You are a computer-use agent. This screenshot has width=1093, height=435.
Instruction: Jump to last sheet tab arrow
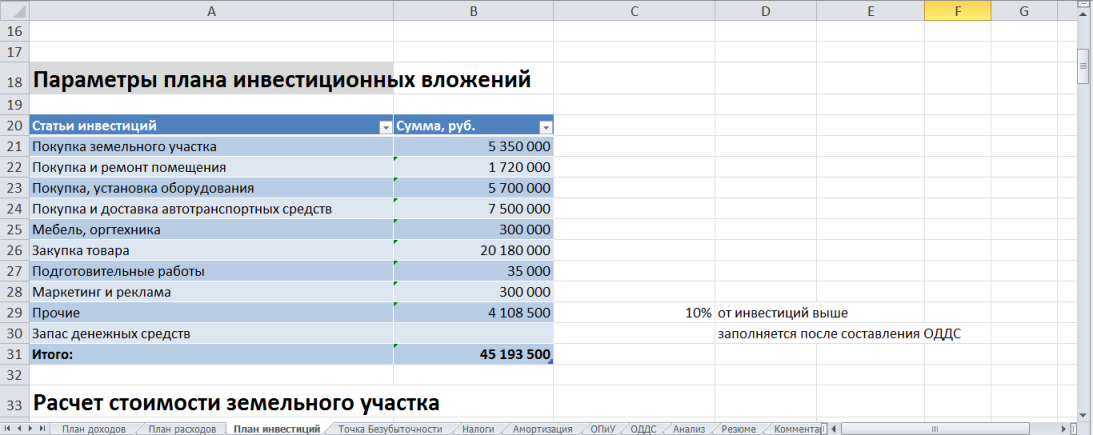tap(42, 428)
